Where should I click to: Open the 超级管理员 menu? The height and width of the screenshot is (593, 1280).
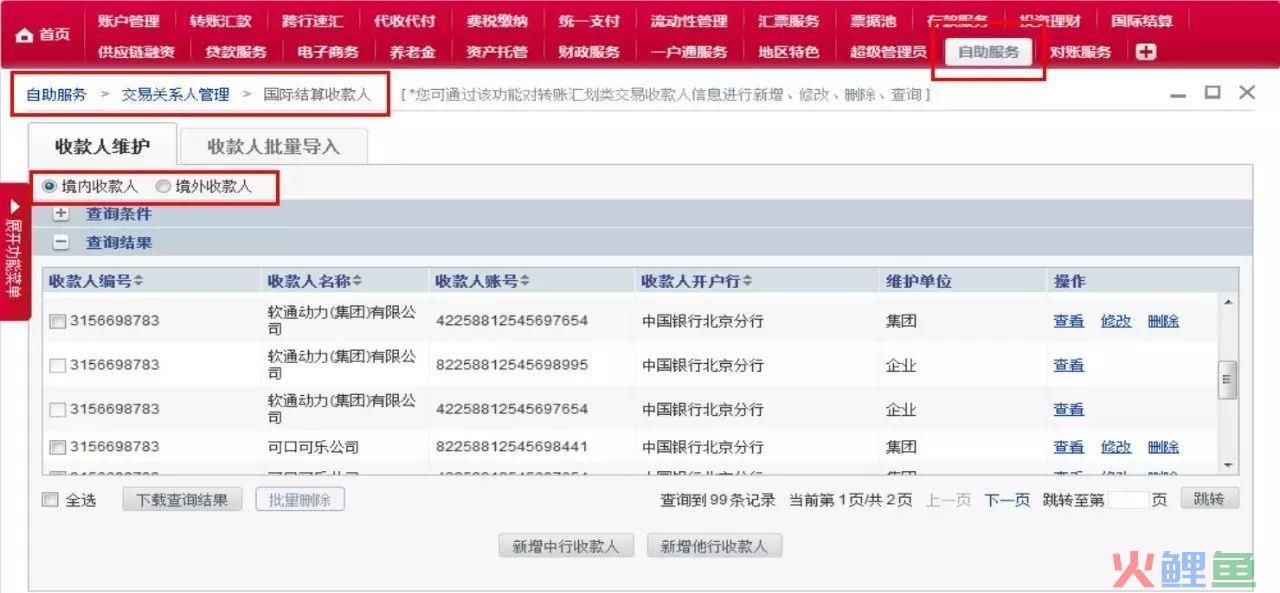pos(888,52)
